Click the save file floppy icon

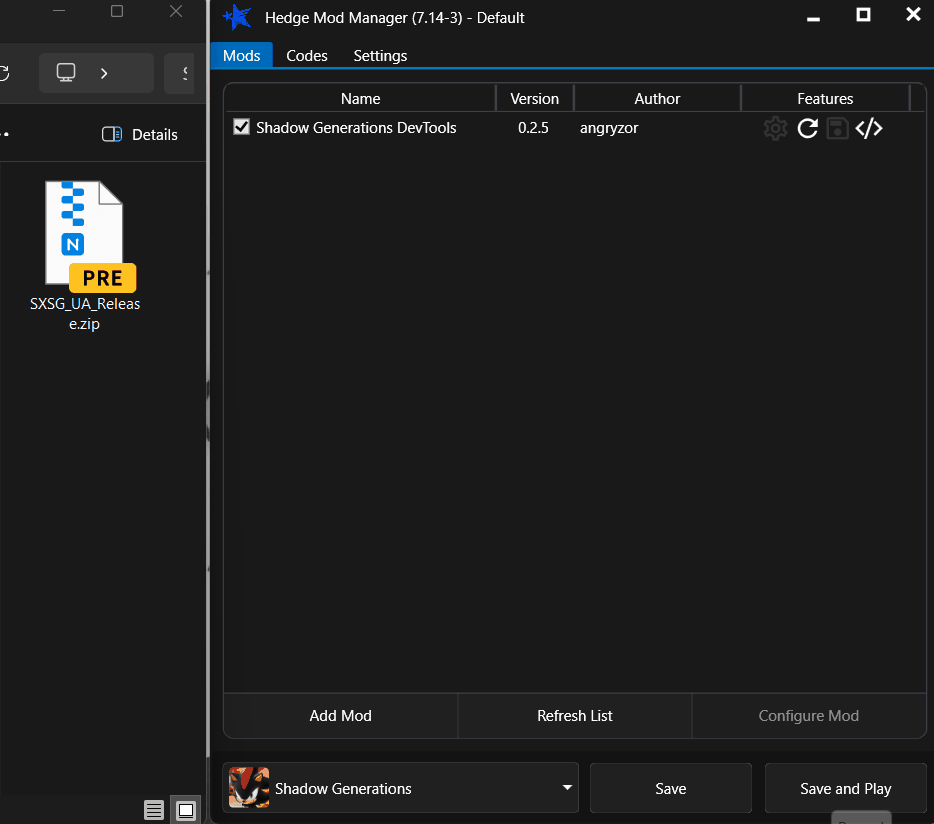coord(837,128)
